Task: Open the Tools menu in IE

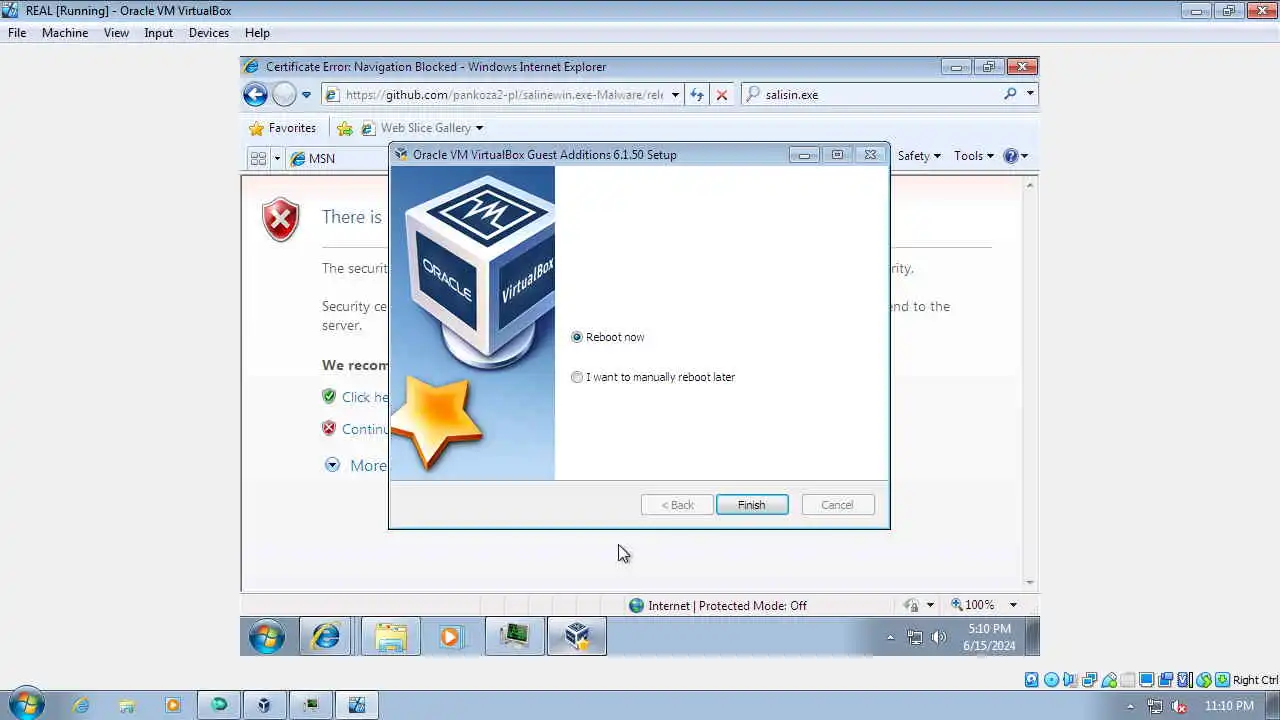Action: click(974, 156)
